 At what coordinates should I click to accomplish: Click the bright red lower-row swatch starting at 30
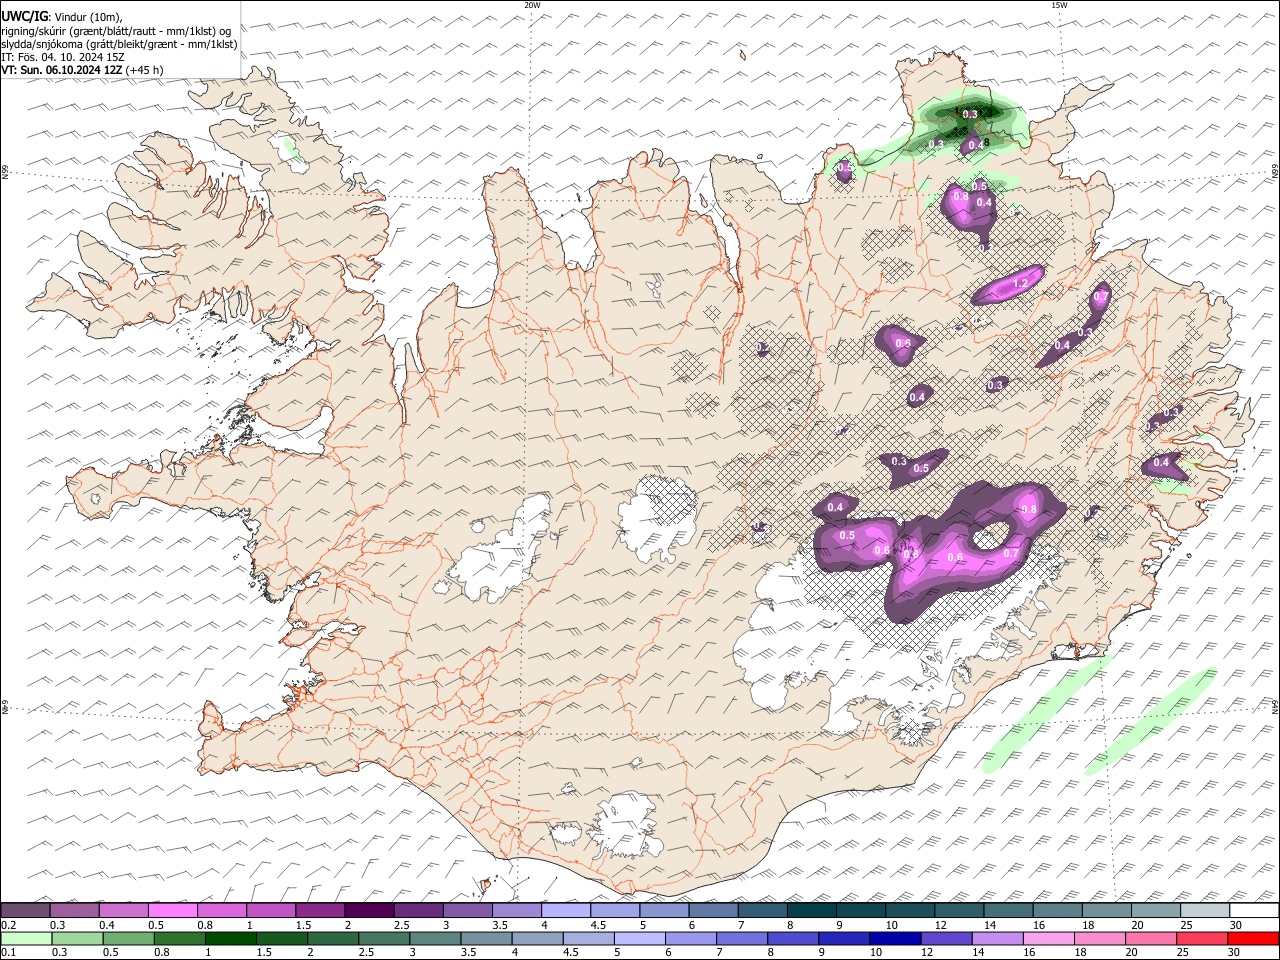[1253, 938]
